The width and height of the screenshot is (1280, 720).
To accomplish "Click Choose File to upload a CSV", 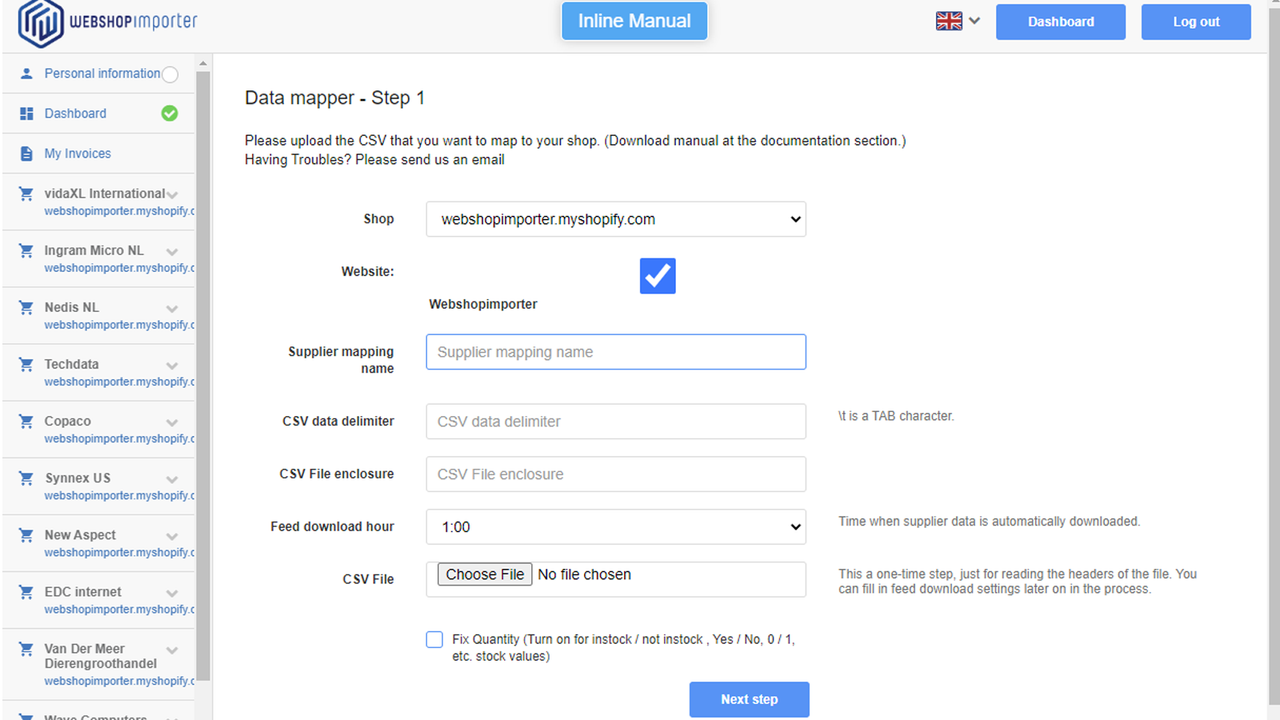I will pyautogui.click(x=485, y=574).
